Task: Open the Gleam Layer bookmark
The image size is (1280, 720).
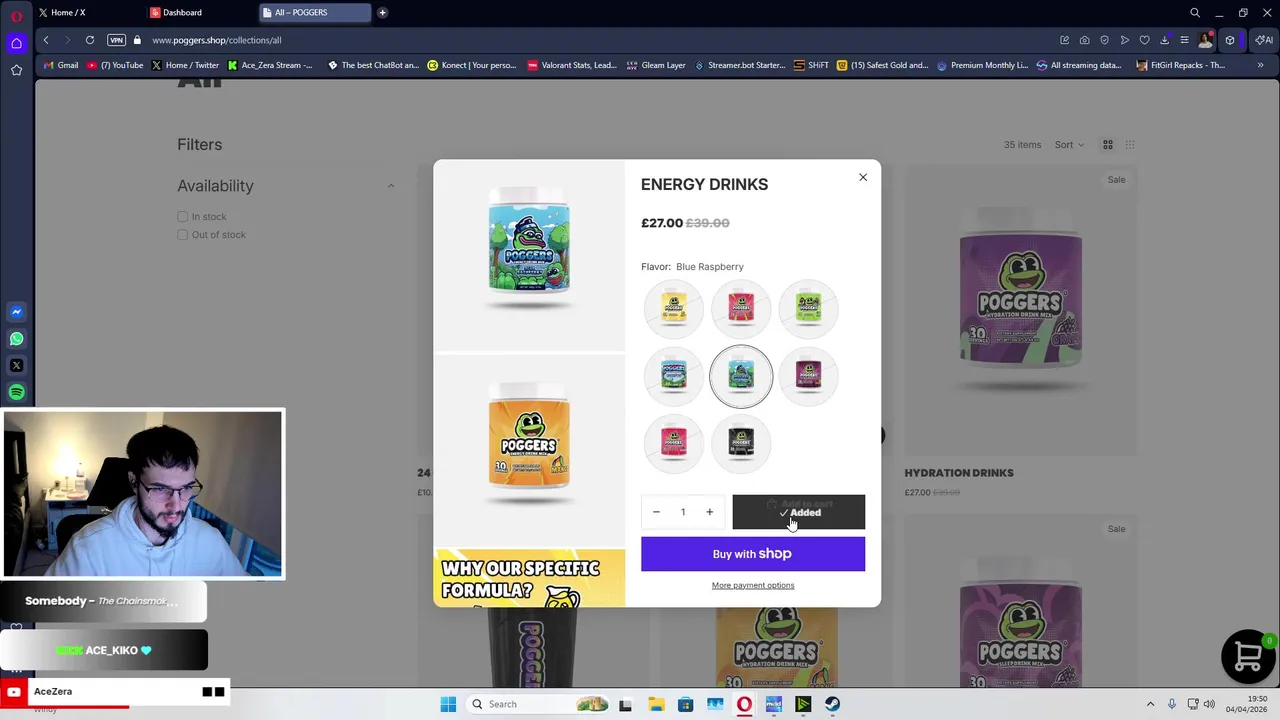Action: [x=656, y=65]
